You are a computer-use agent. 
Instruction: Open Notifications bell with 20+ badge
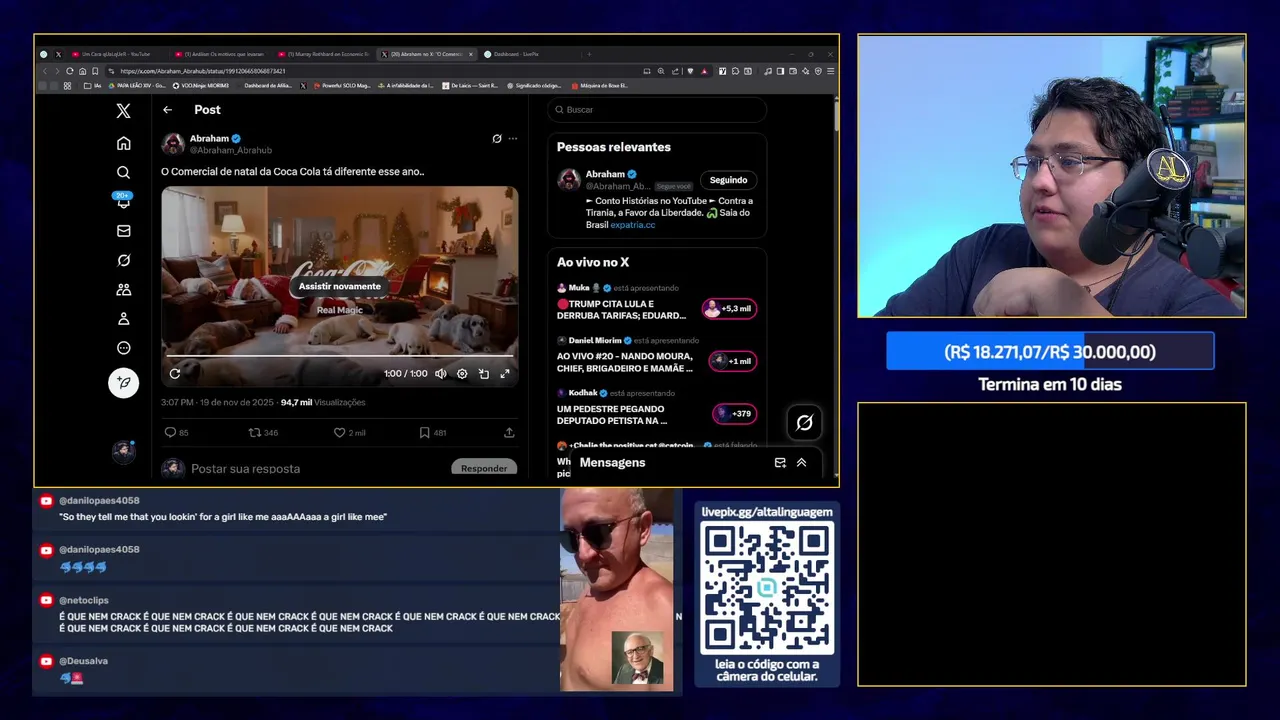coord(123,200)
